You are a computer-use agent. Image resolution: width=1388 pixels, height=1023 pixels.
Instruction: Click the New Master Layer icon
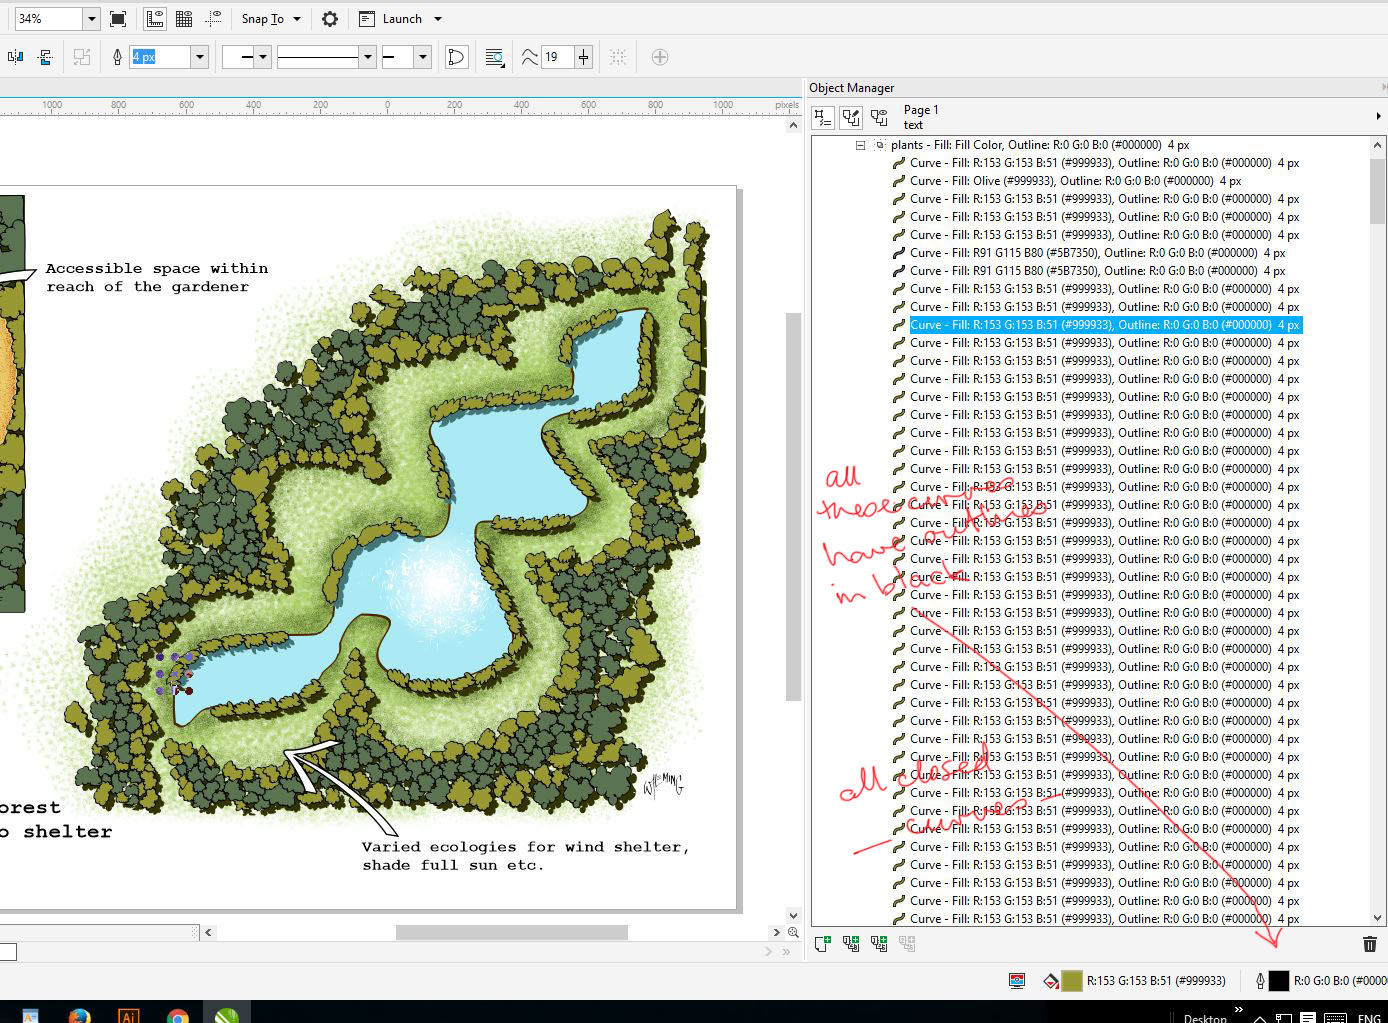pos(851,944)
